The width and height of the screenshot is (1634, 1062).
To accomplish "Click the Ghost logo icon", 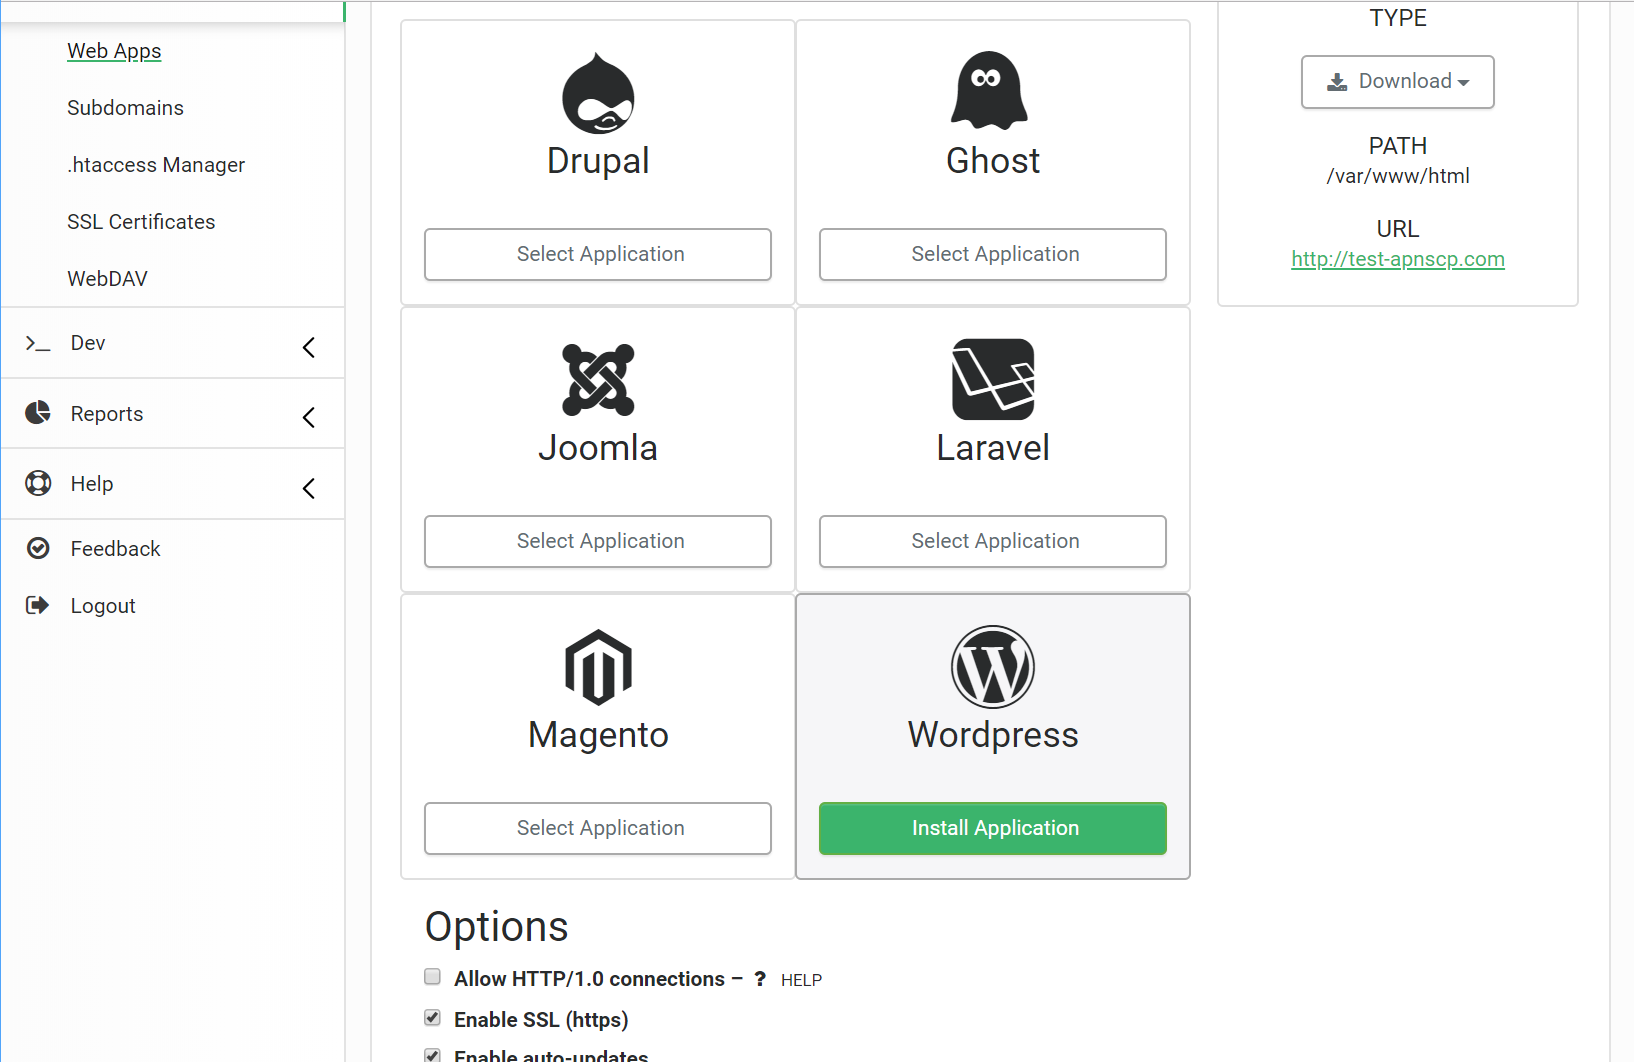I will point(989,90).
